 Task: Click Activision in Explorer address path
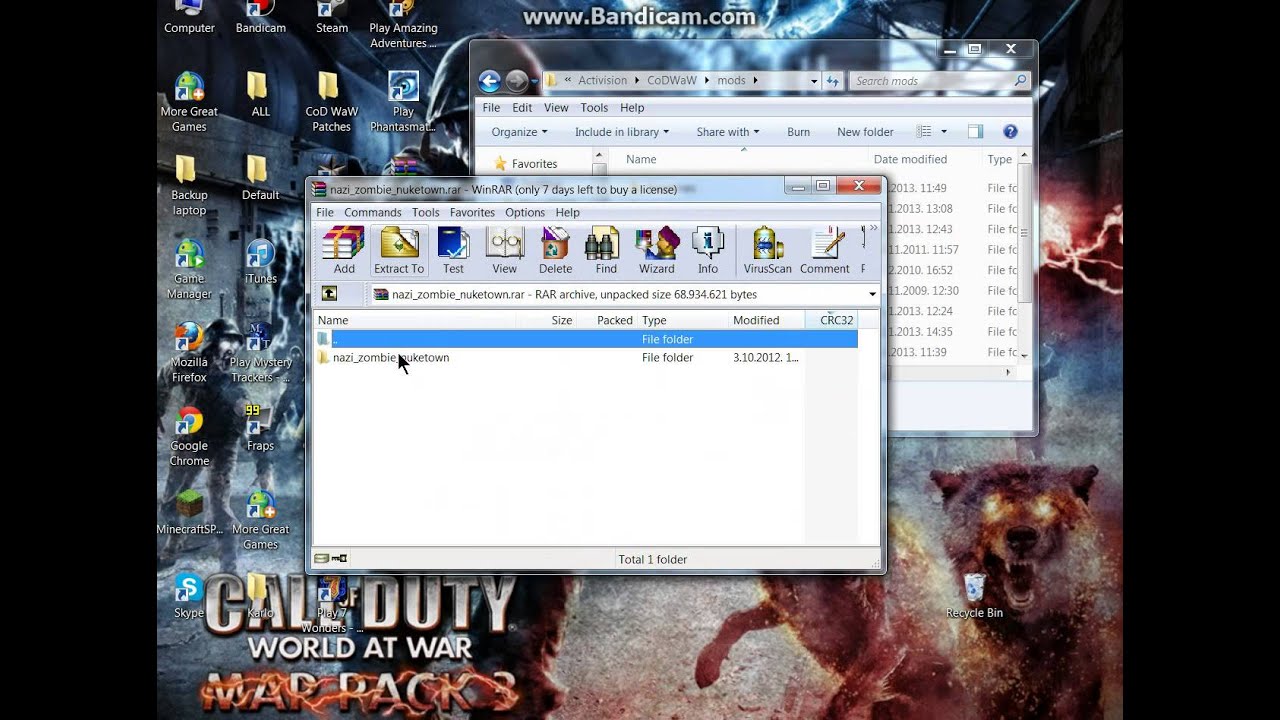(x=602, y=81)
